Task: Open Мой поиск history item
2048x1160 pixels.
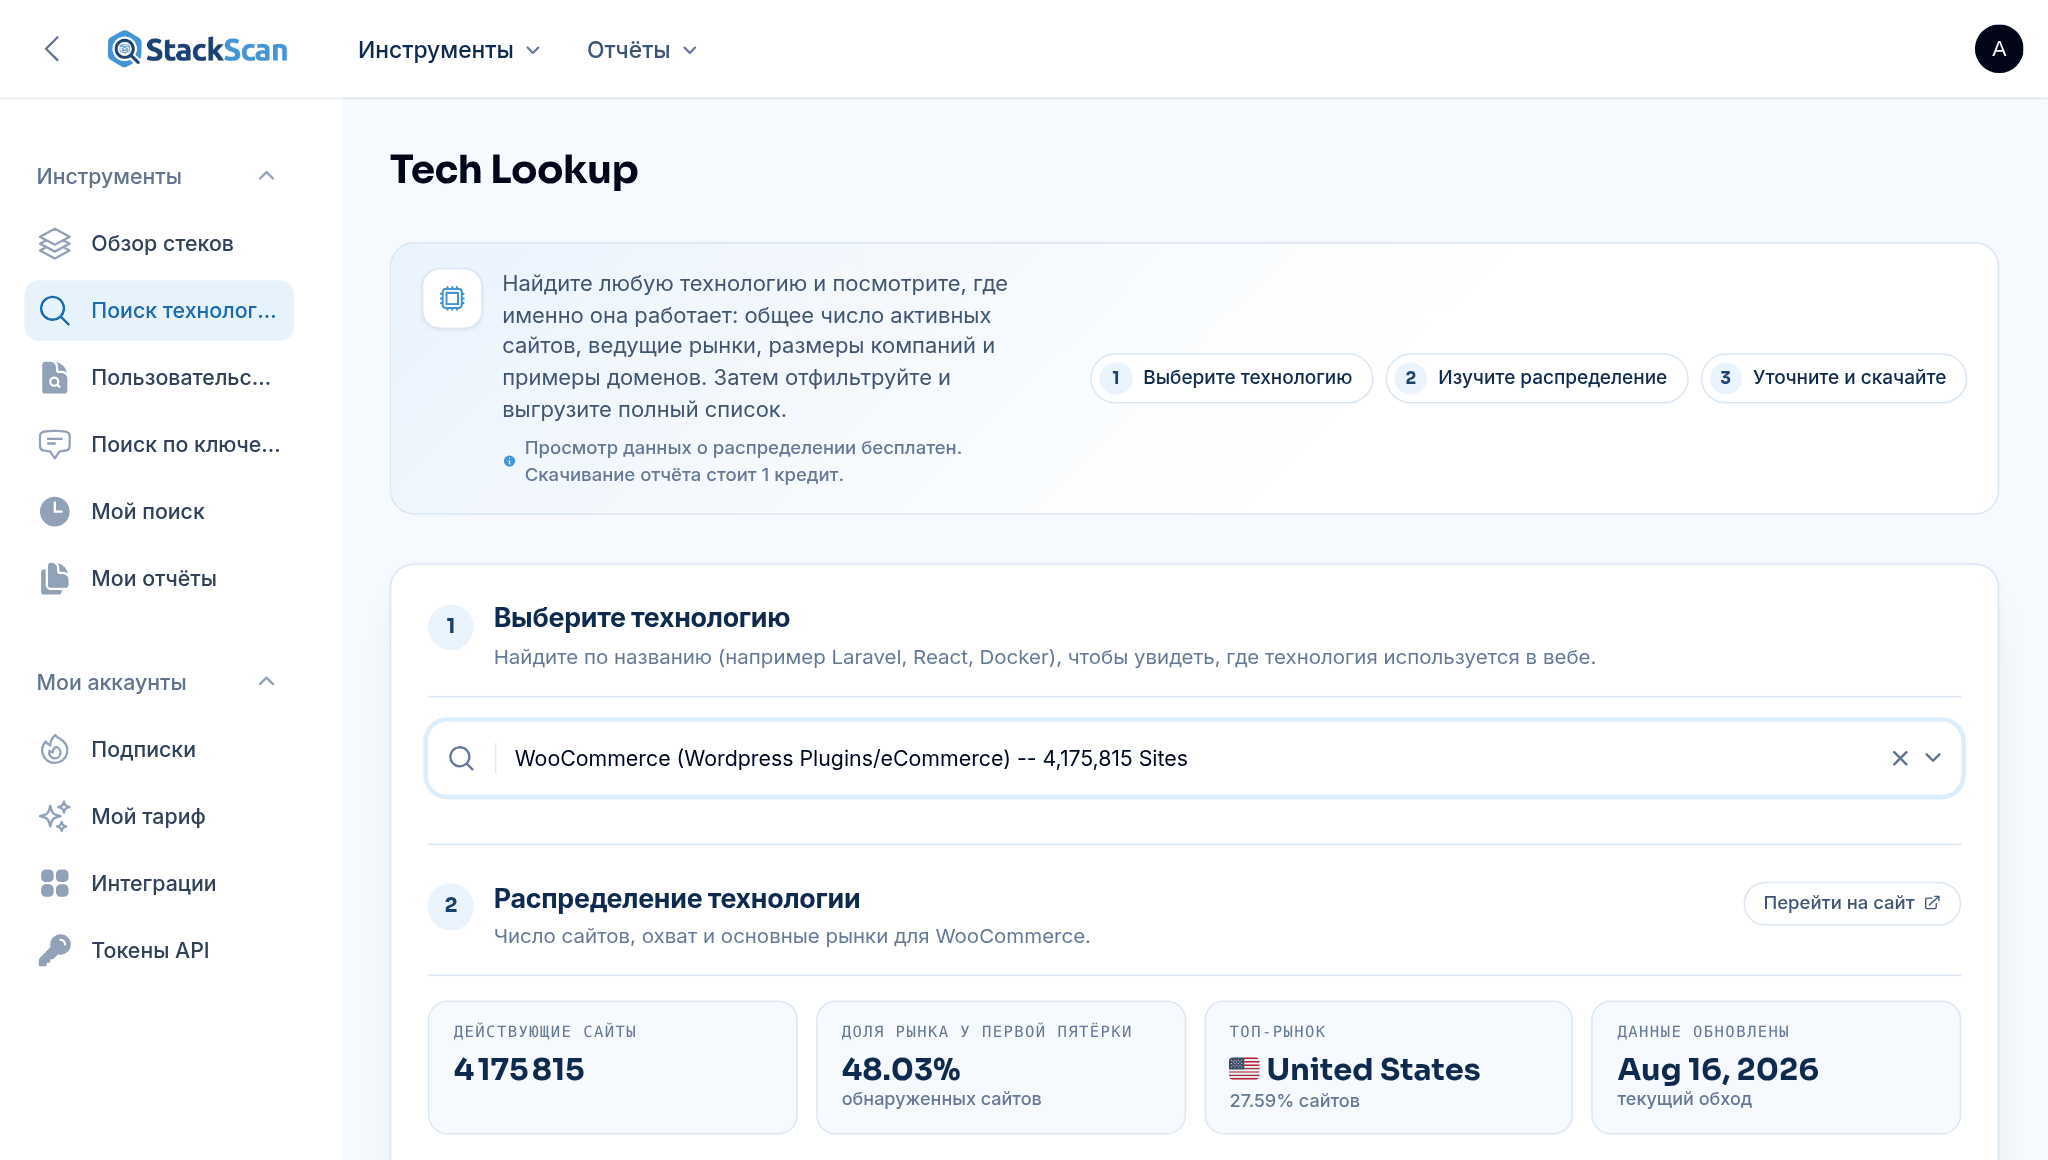Action: (x=159, y=511)
